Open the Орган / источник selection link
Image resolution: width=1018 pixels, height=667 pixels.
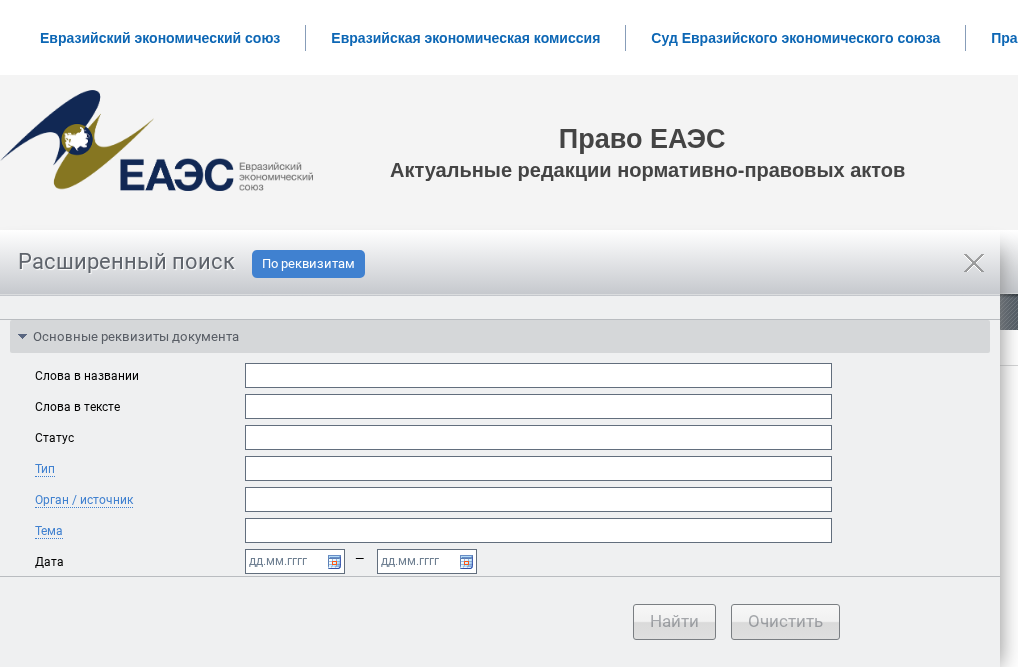[x=84, y=500]
